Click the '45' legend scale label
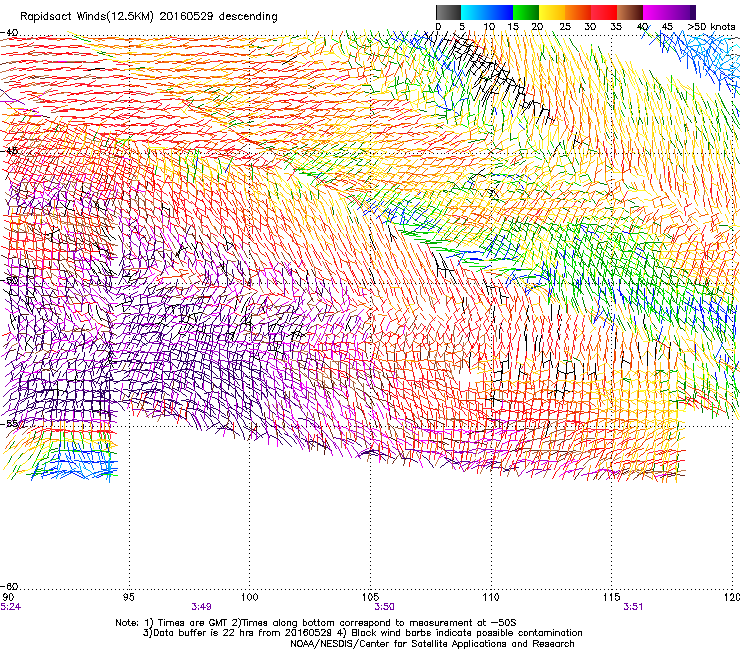Viewport: 740px width, 650px height. click(x=667, y=27)
